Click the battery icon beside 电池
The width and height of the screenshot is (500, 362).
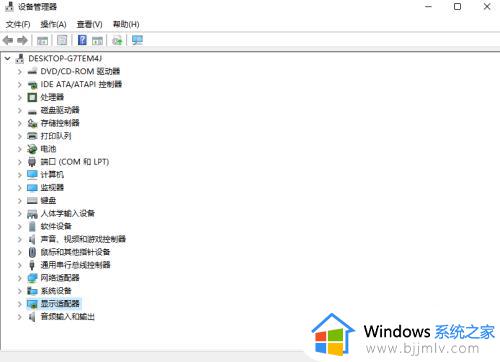(x=32, y=149)
